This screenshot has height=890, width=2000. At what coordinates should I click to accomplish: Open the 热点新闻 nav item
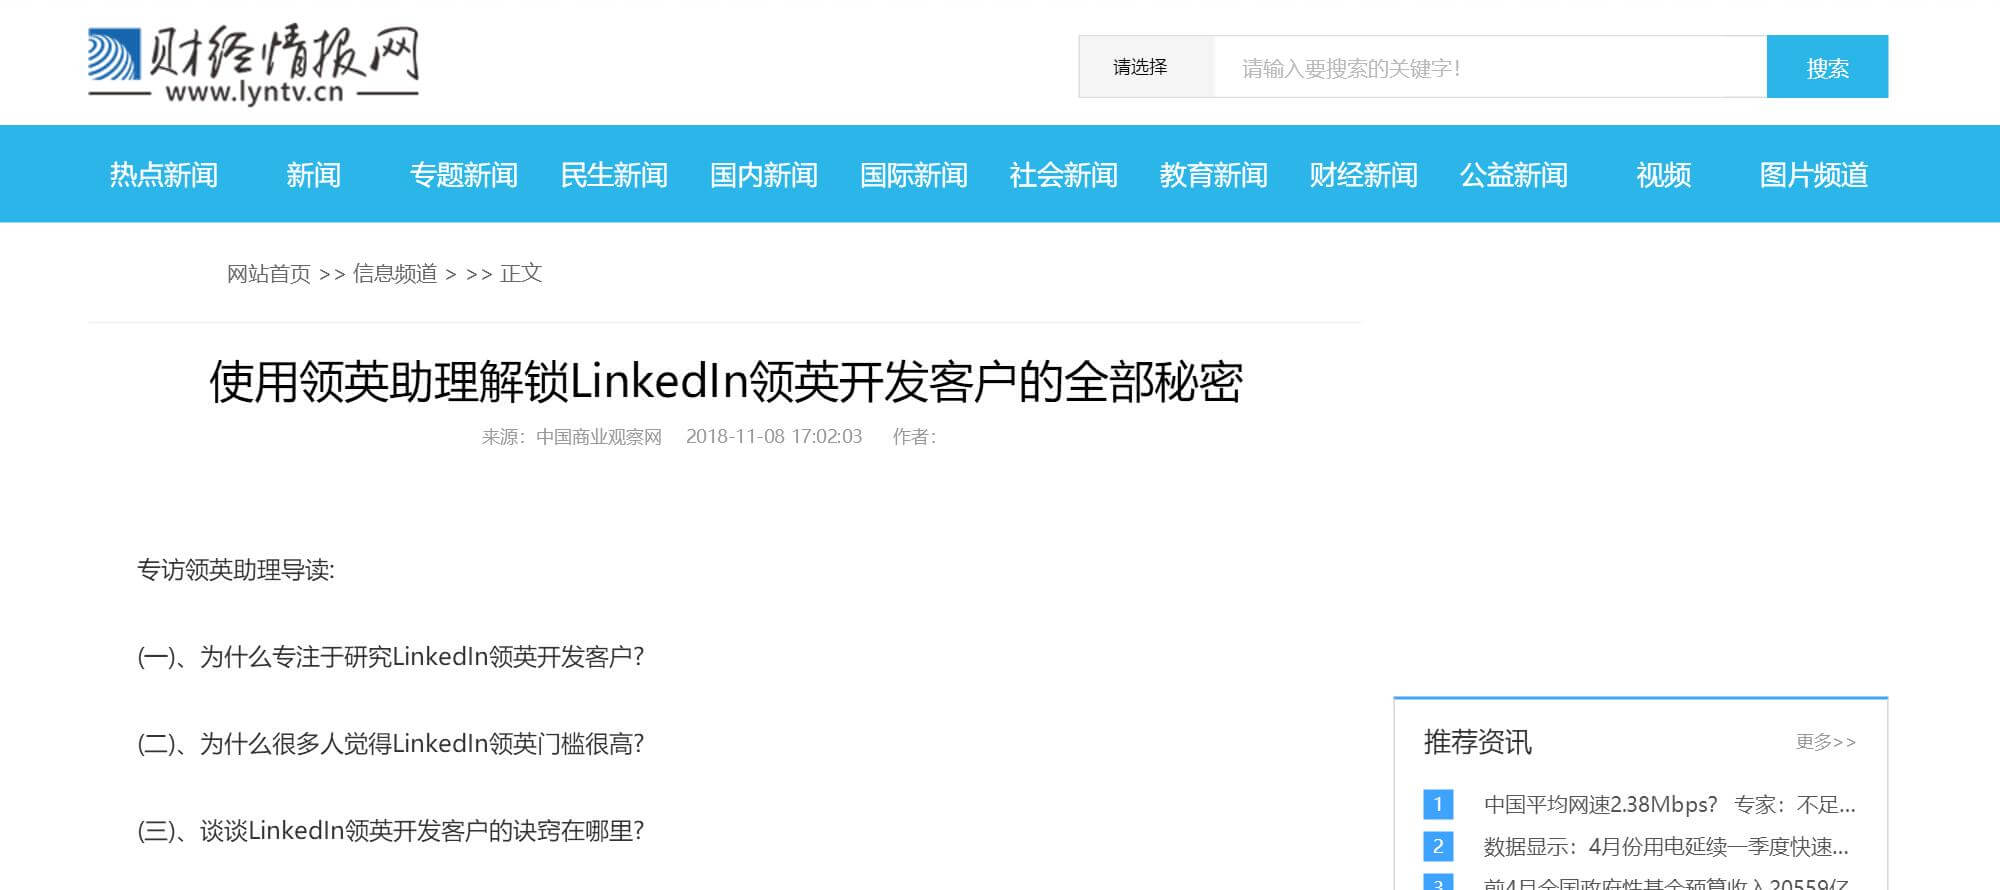tap(164, 175)
